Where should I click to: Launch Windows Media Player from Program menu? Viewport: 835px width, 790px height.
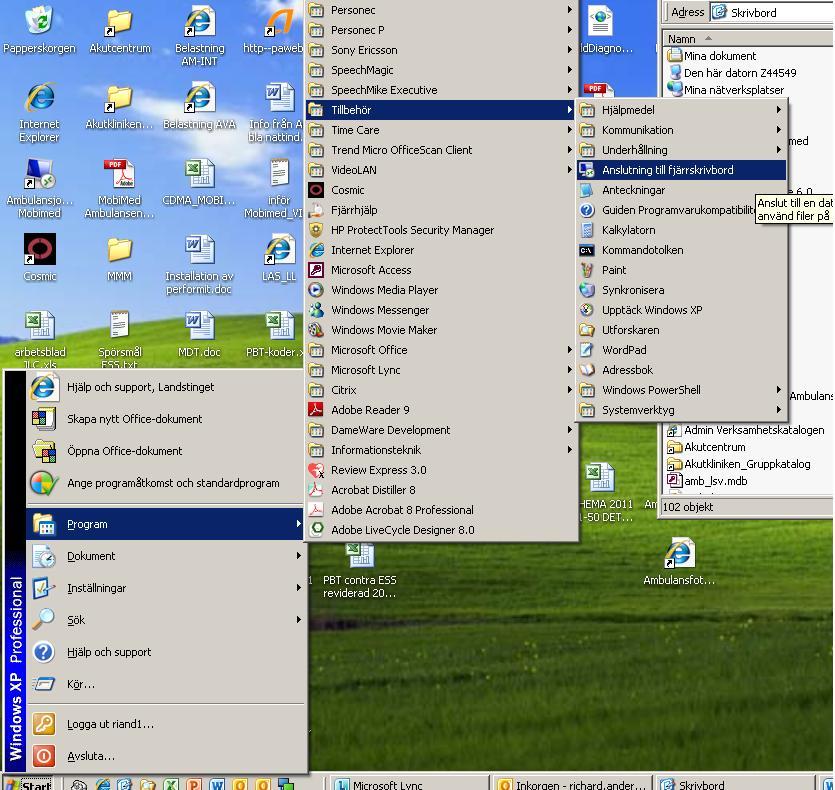pyautogui.click(x=441, y=290)
